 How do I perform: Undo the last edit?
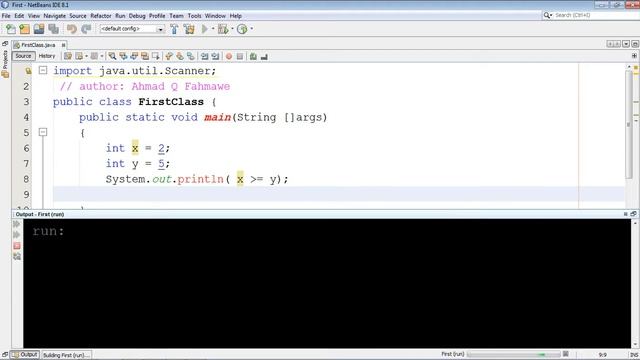click(72, 29)
